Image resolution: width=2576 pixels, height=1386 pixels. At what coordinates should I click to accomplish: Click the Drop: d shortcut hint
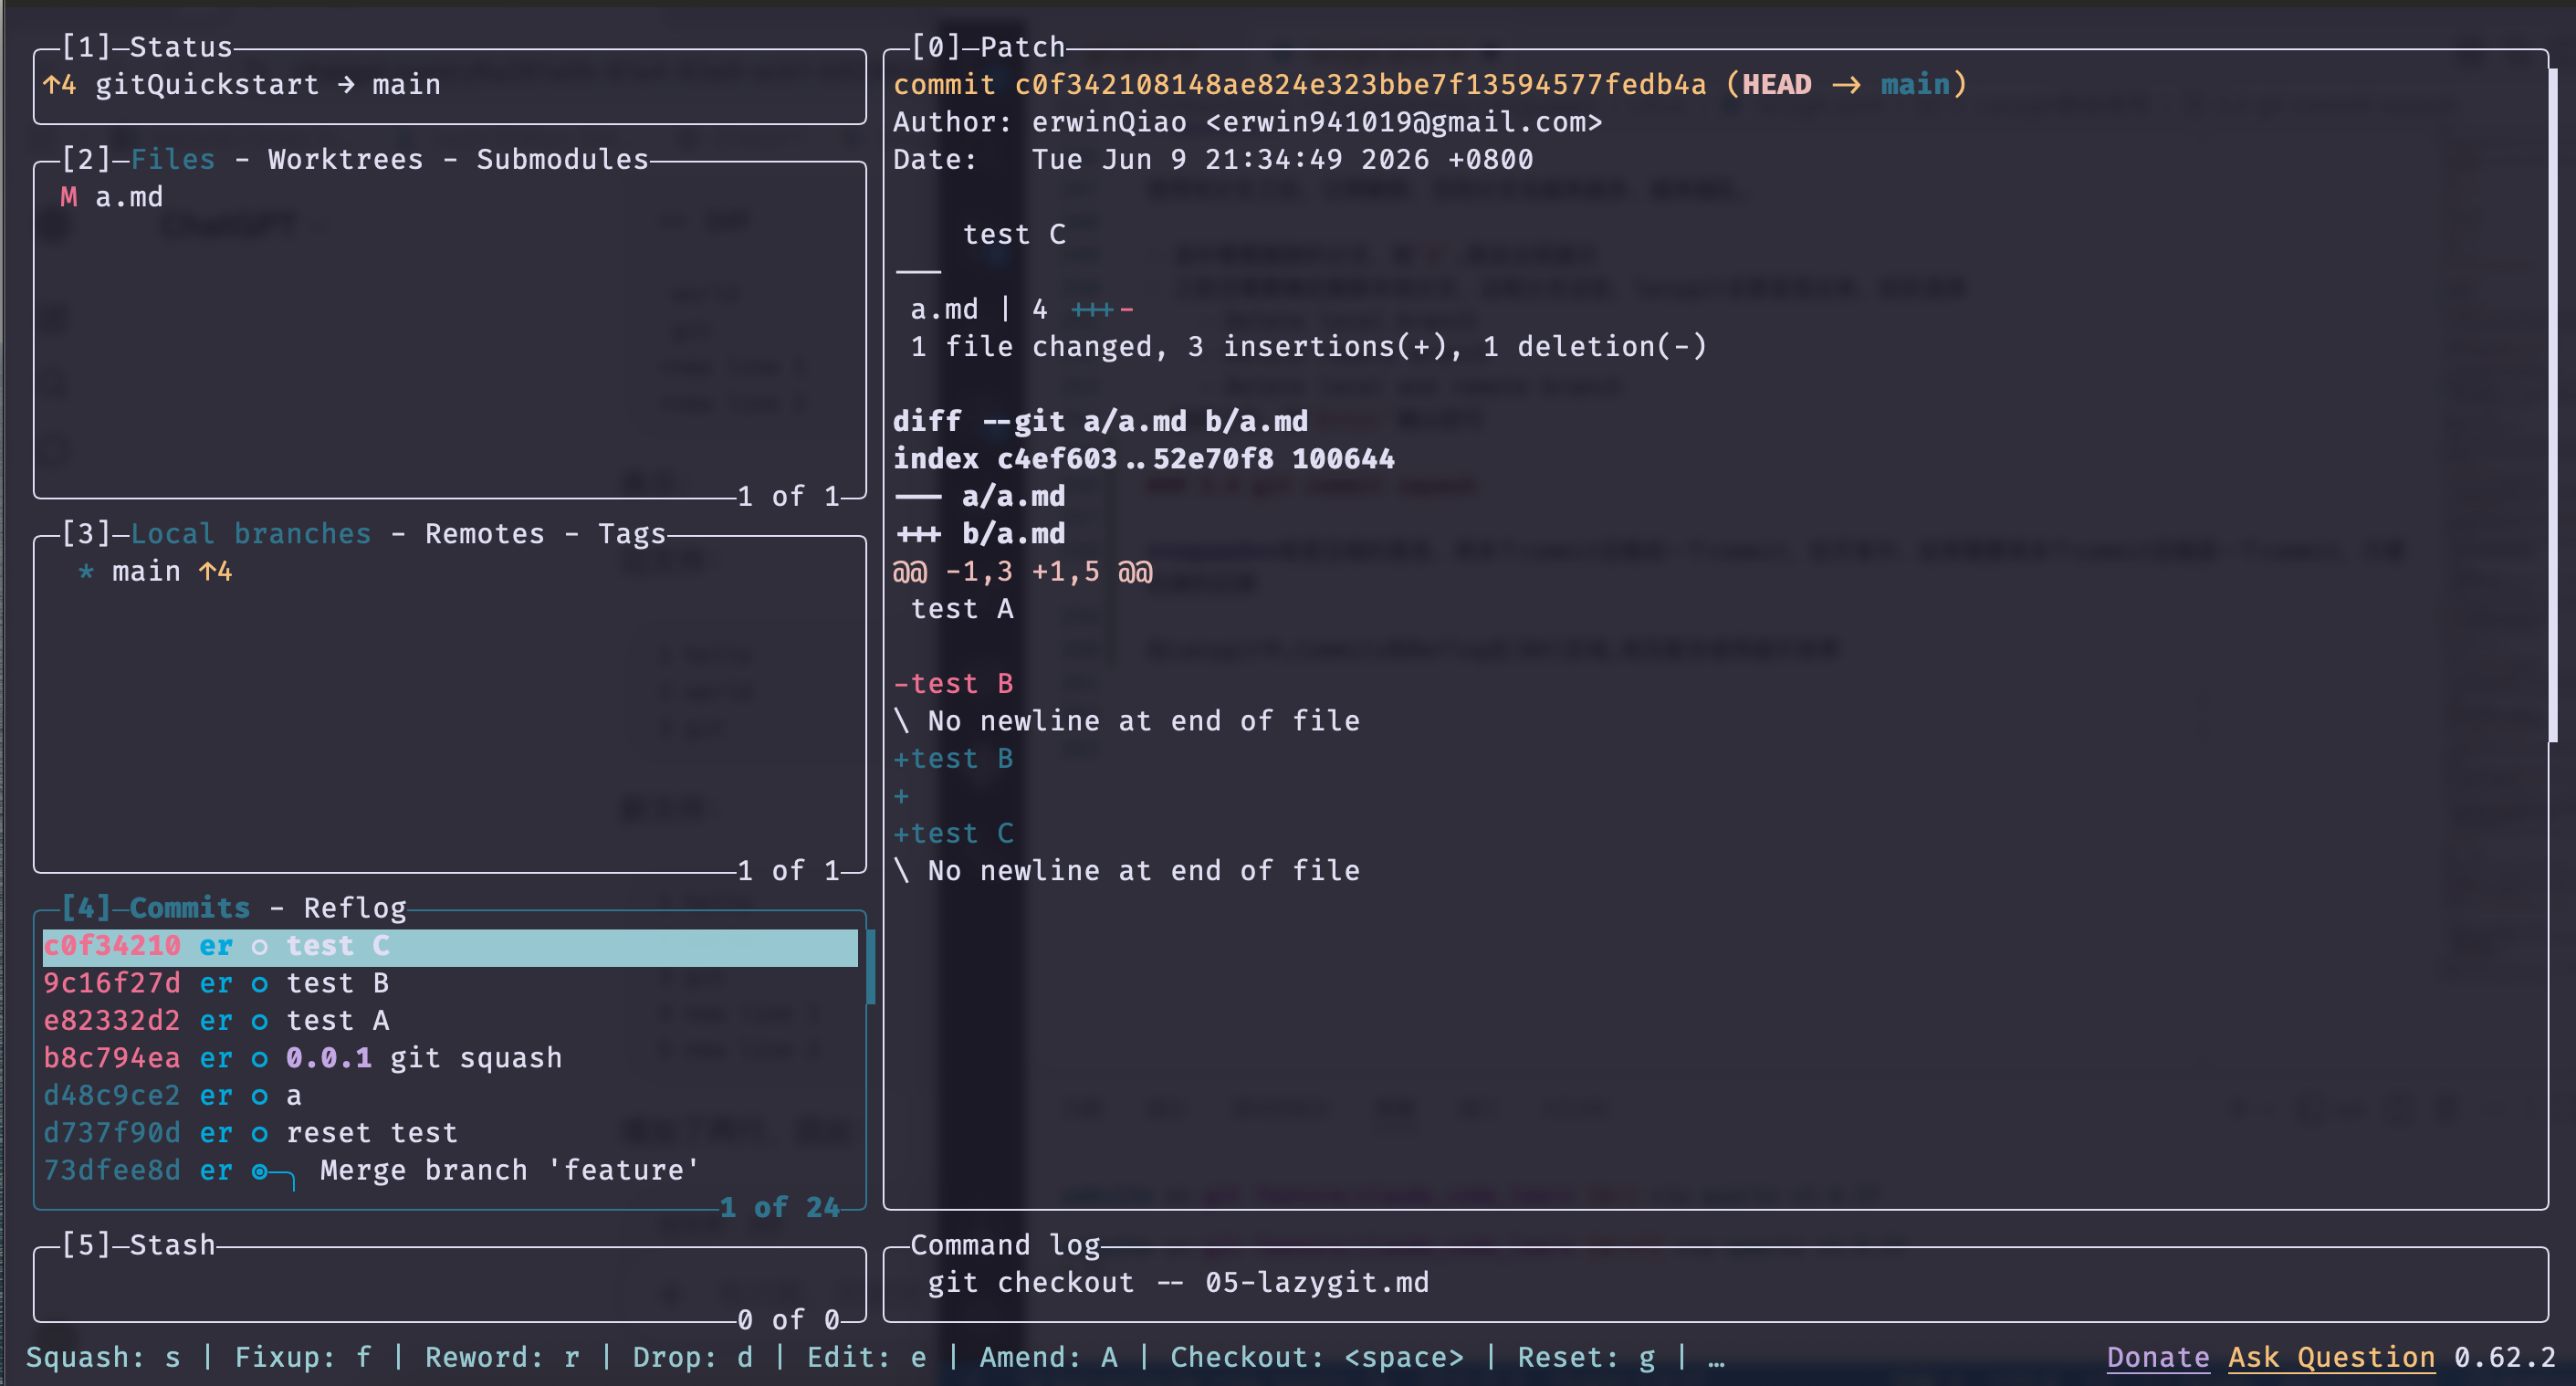pos(692,1357)
